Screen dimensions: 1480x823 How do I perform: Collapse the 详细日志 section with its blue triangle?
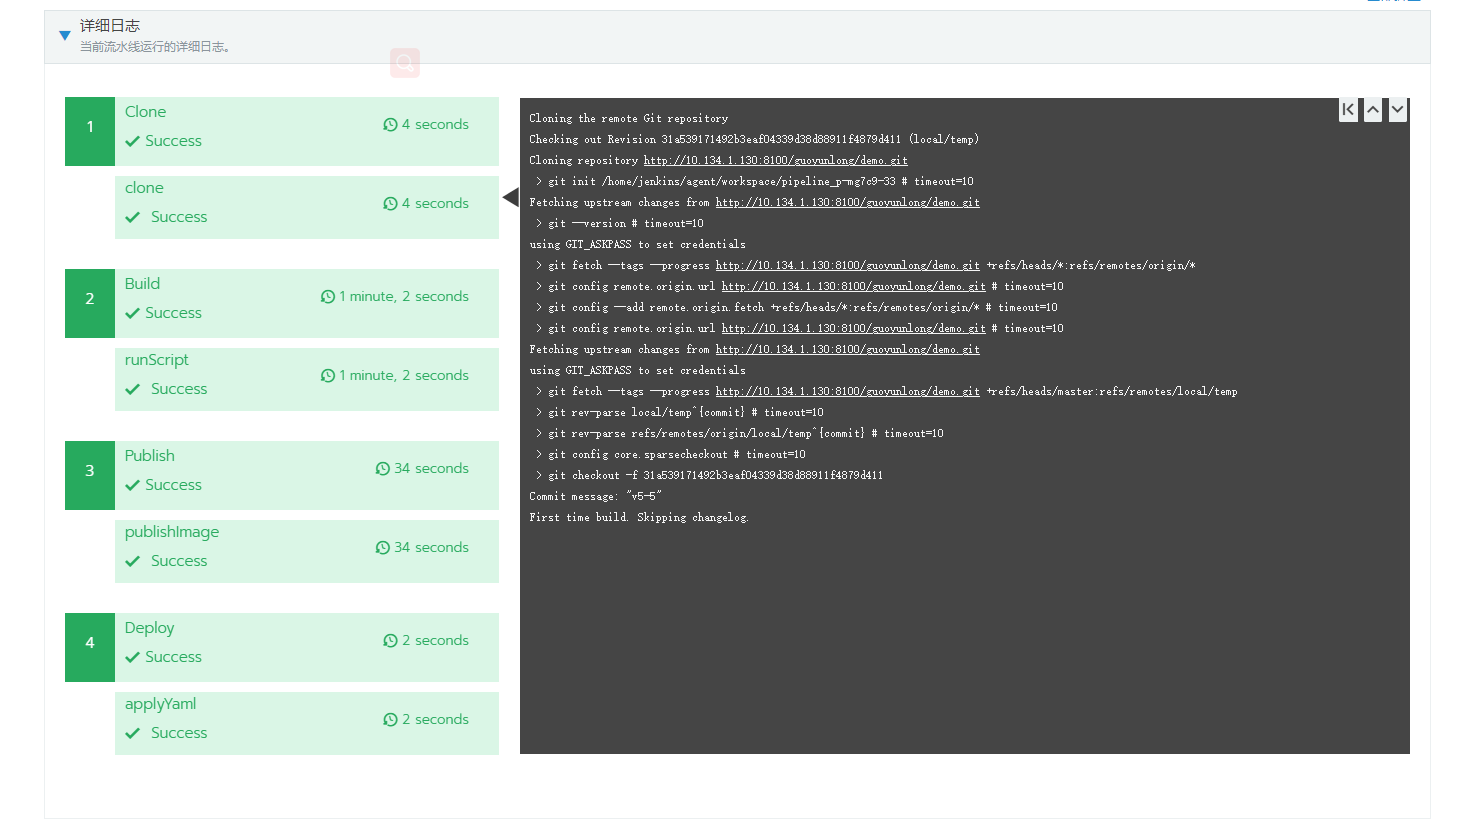click(65, 36)
